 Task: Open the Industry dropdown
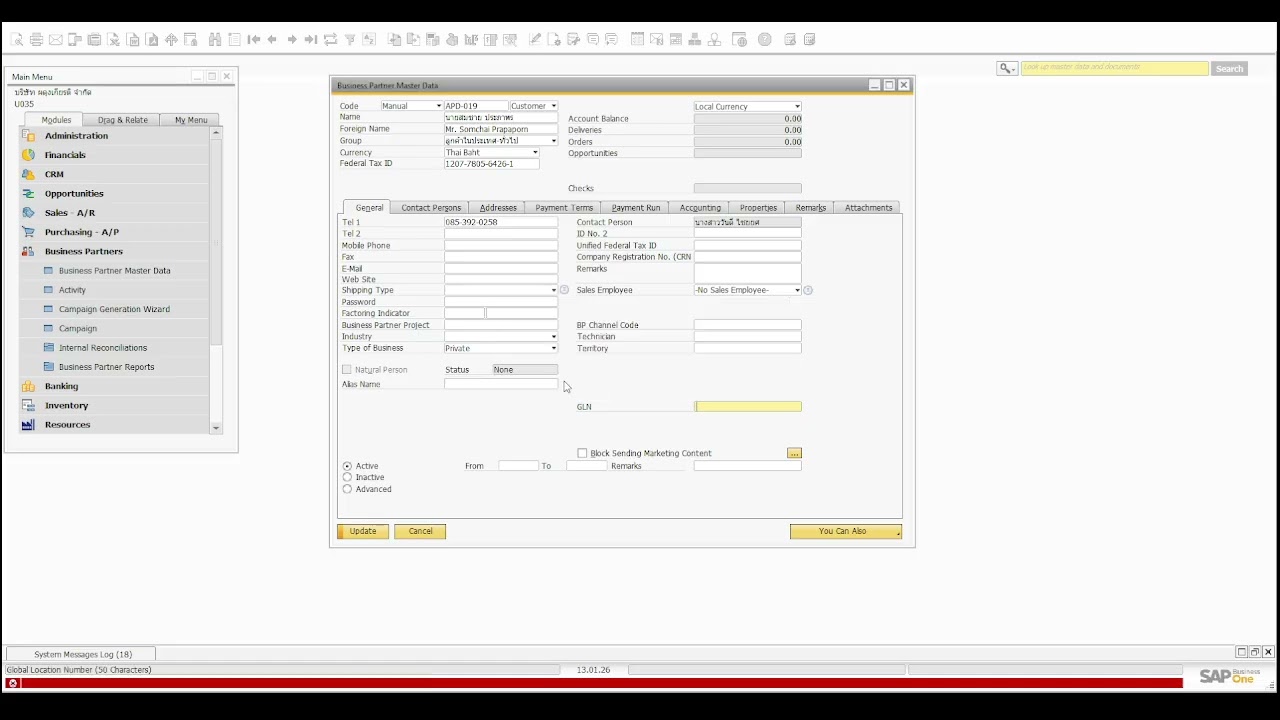click(554, 337)
